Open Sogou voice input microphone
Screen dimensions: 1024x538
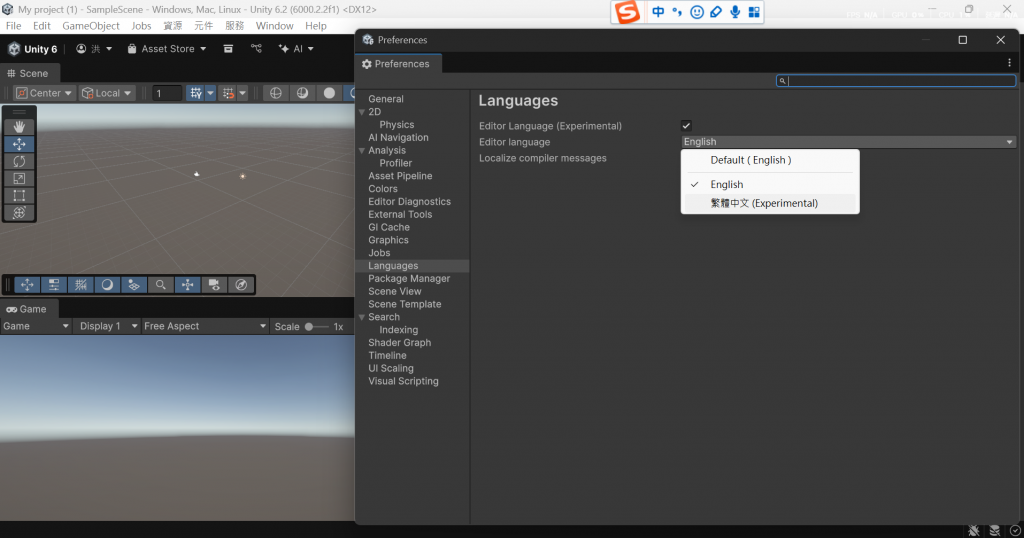coord(735,12)
